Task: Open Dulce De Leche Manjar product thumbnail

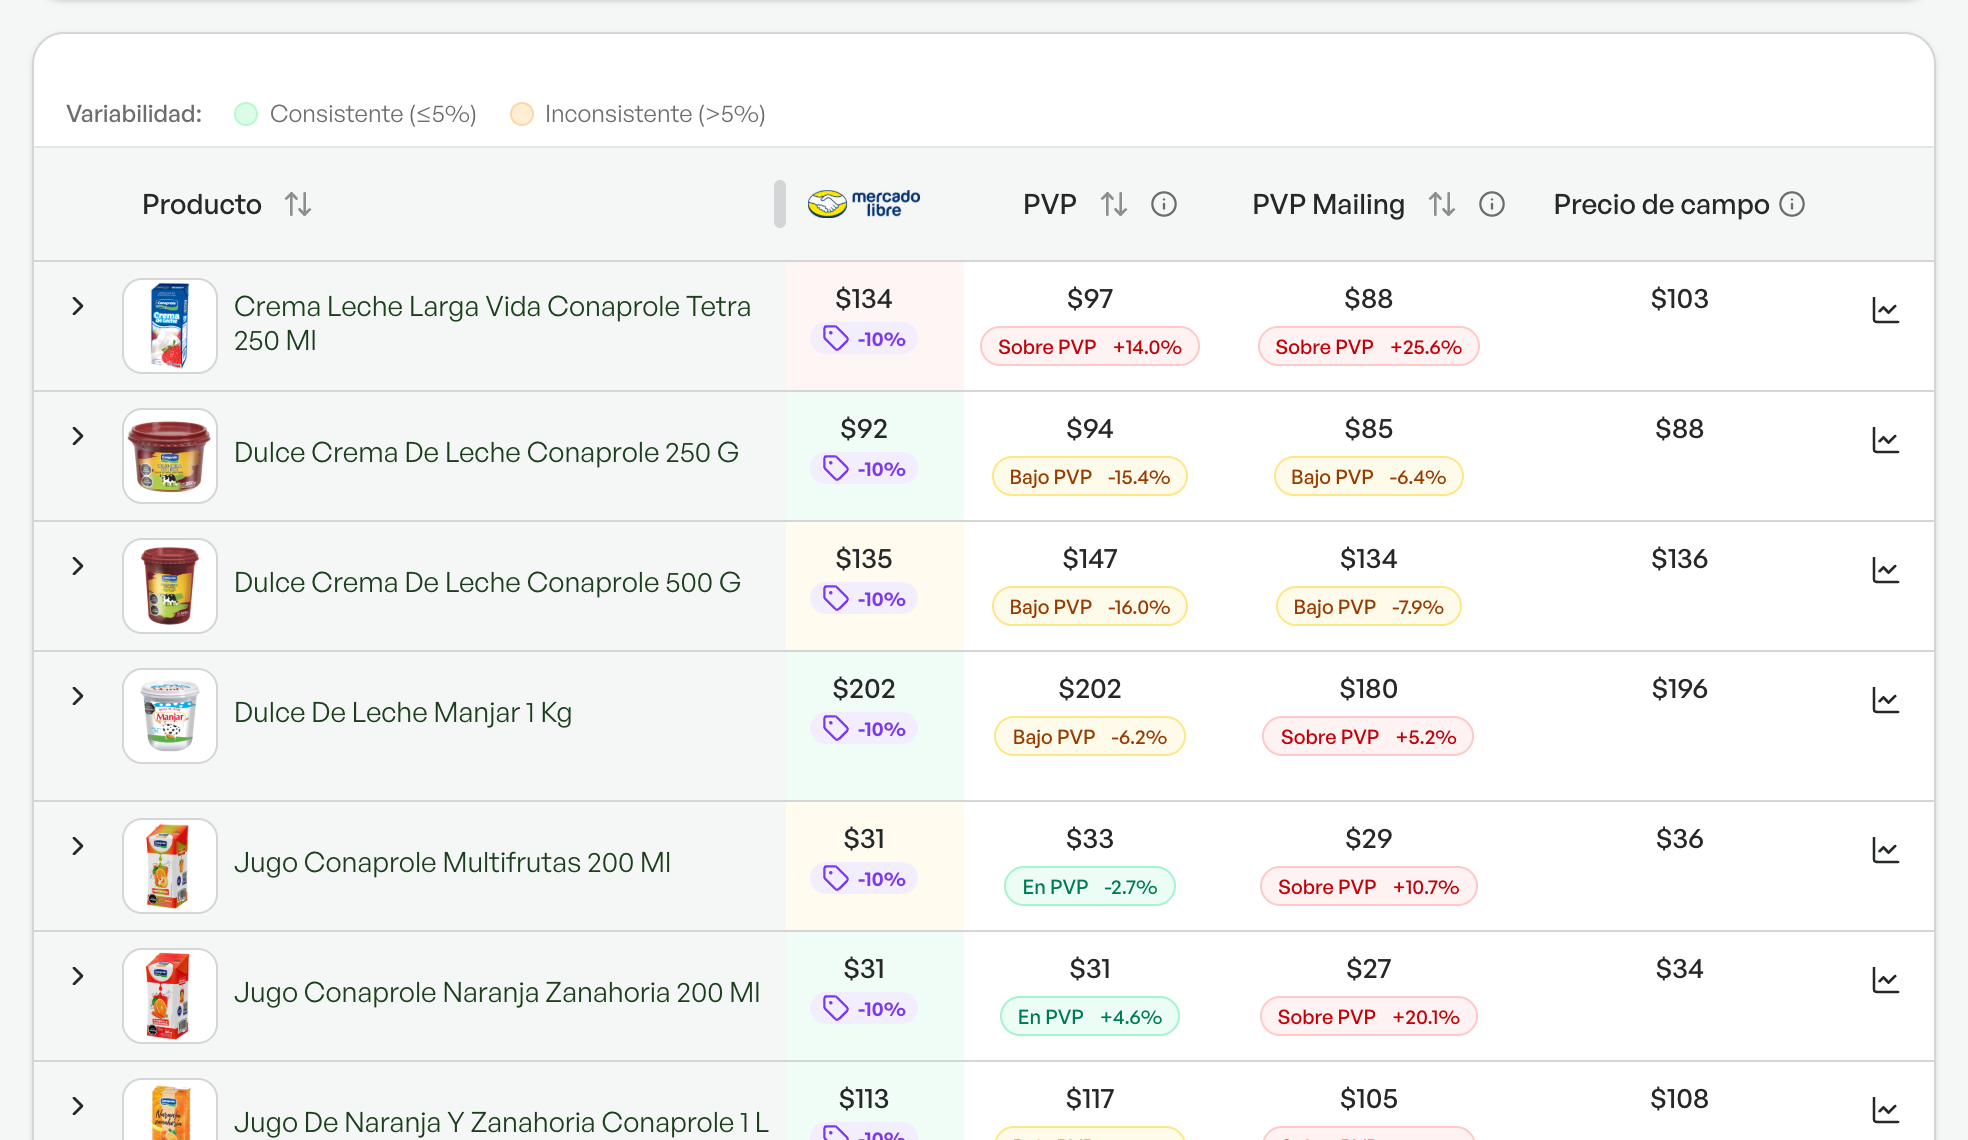Action: pyautogui.click(x=170, y=716)
